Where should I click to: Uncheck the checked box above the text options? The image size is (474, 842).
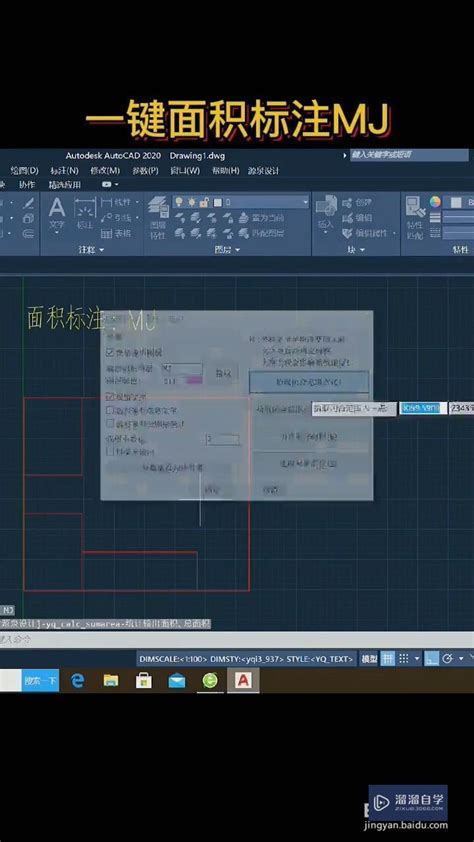click(111, 397)
